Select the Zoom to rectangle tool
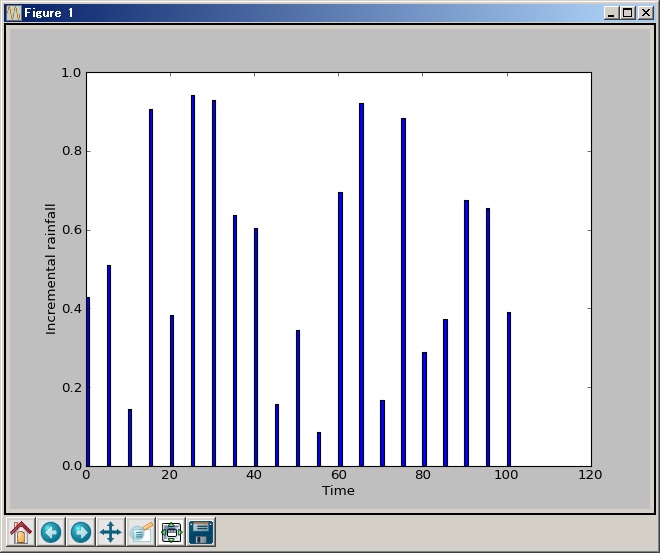 tap(141, 532)
